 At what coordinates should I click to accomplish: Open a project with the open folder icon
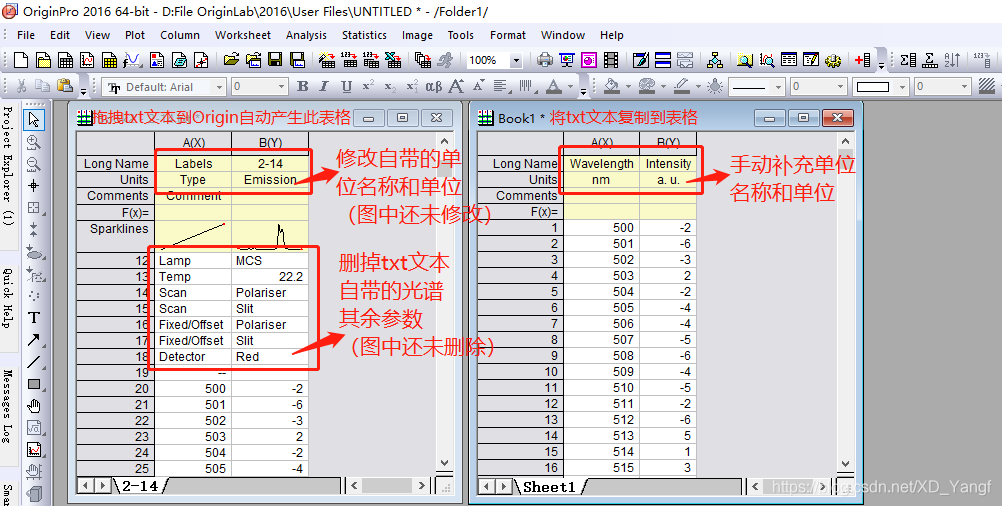click(x=231, y=61)
